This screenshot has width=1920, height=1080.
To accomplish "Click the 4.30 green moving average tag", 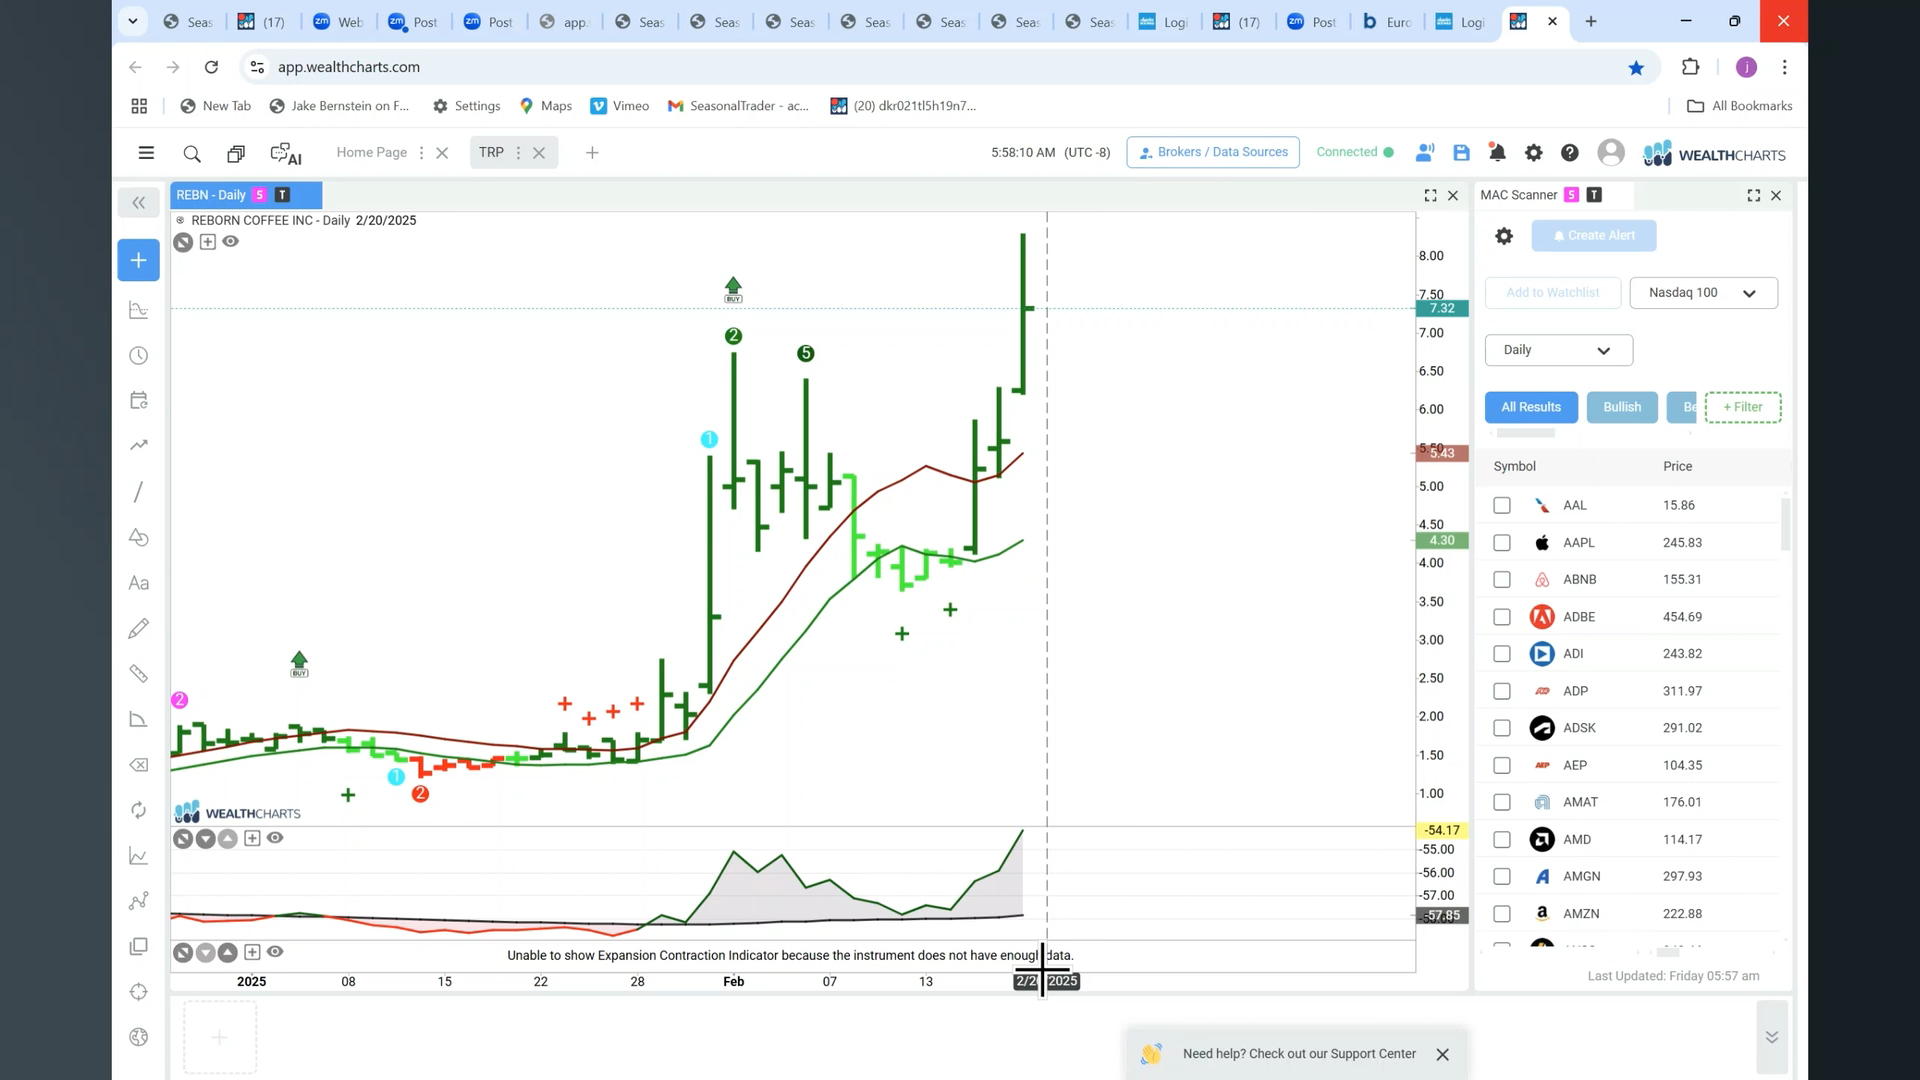I will click(1442, 540).
